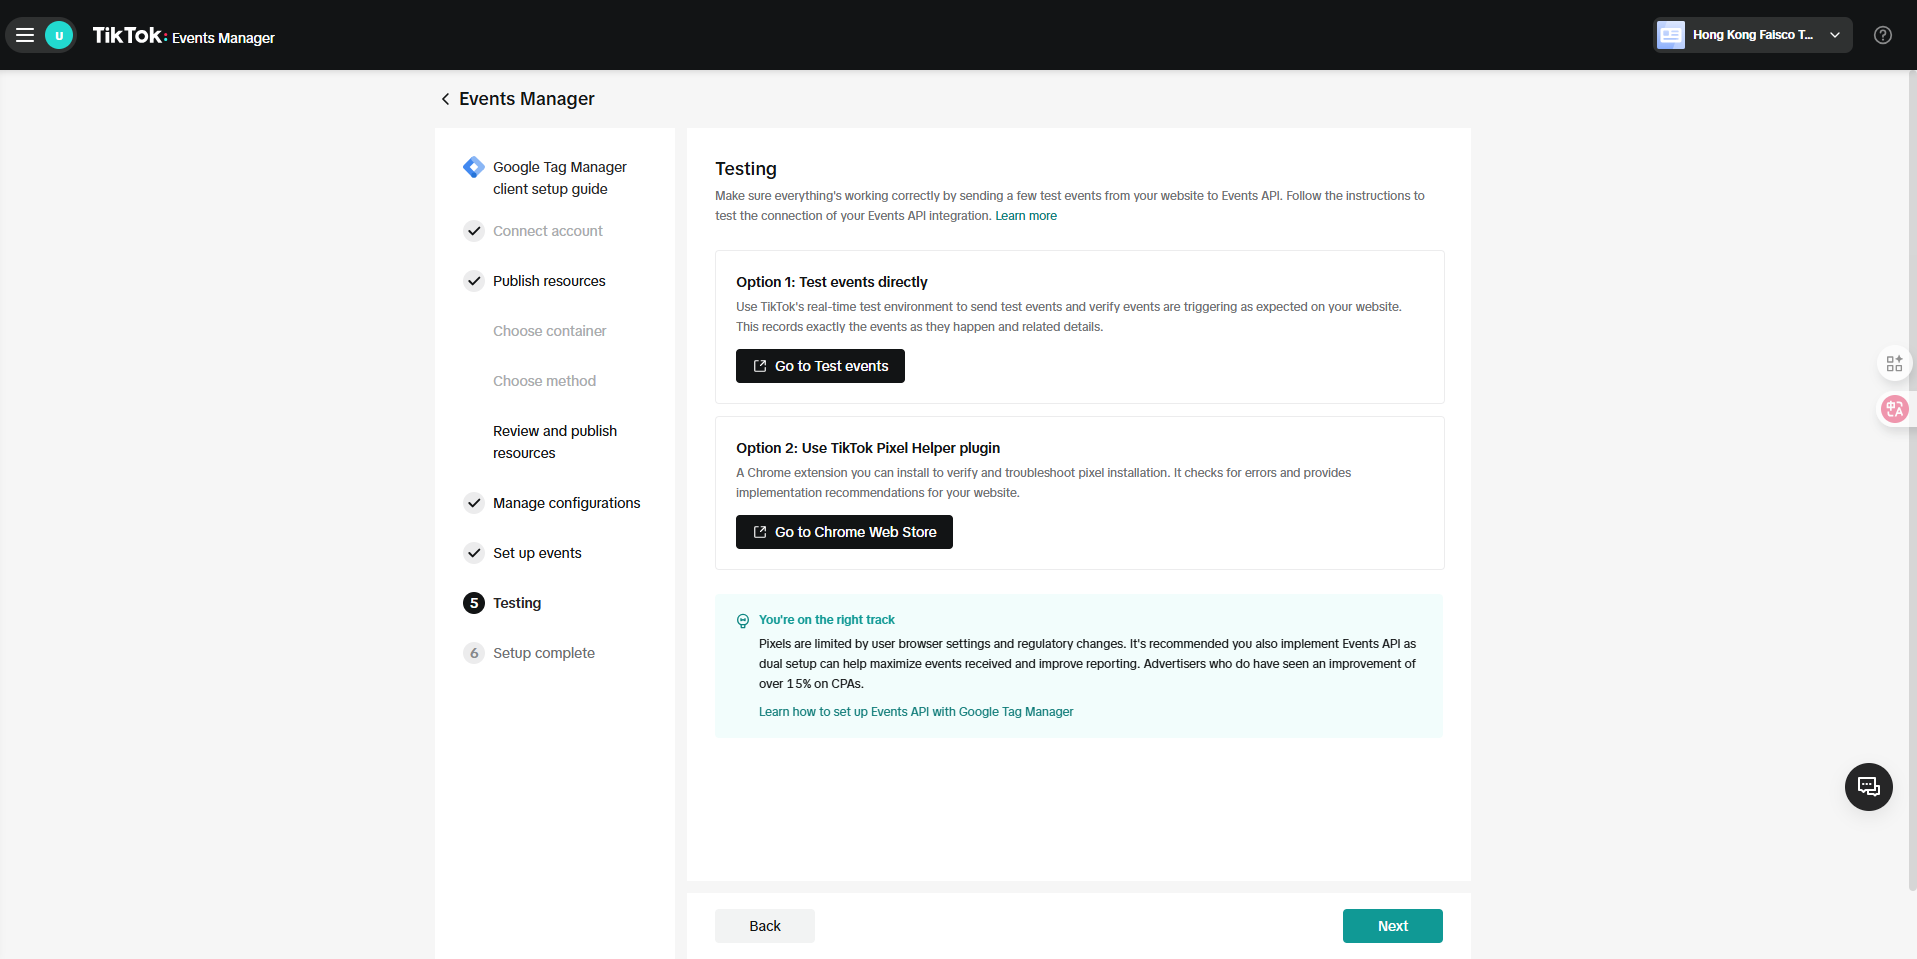Open the help question mark icon
The image size is (1917, 959).
[1882, 35]
